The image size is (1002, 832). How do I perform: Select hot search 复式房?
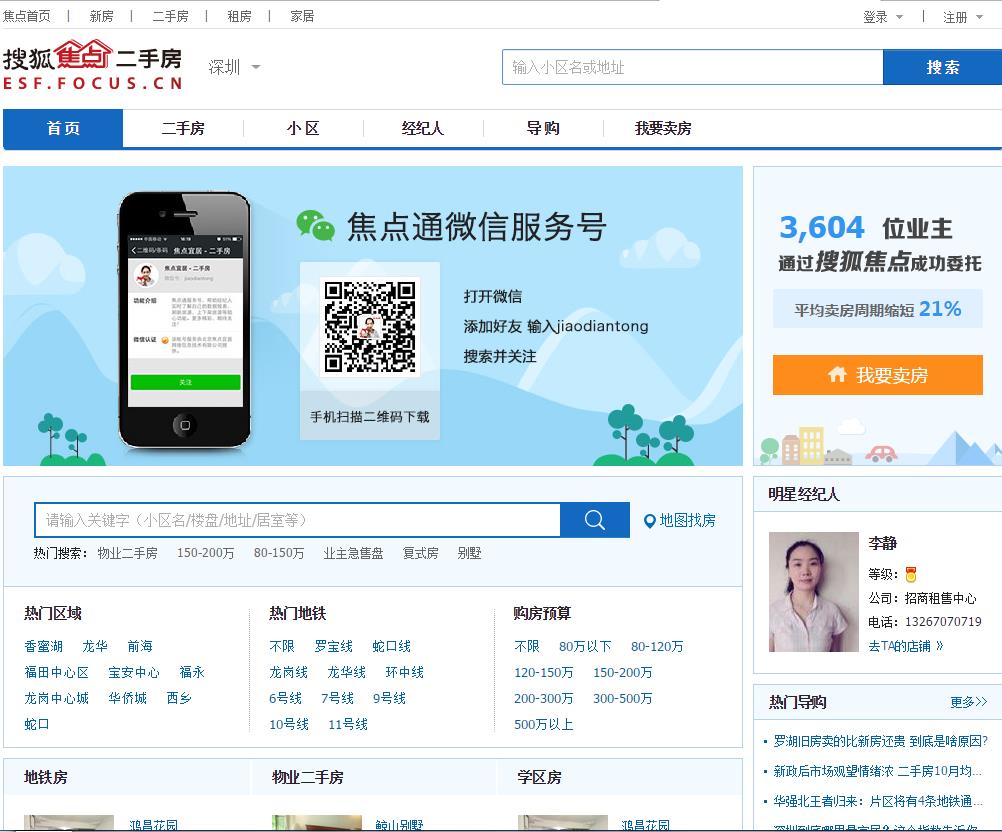point(420,553)
